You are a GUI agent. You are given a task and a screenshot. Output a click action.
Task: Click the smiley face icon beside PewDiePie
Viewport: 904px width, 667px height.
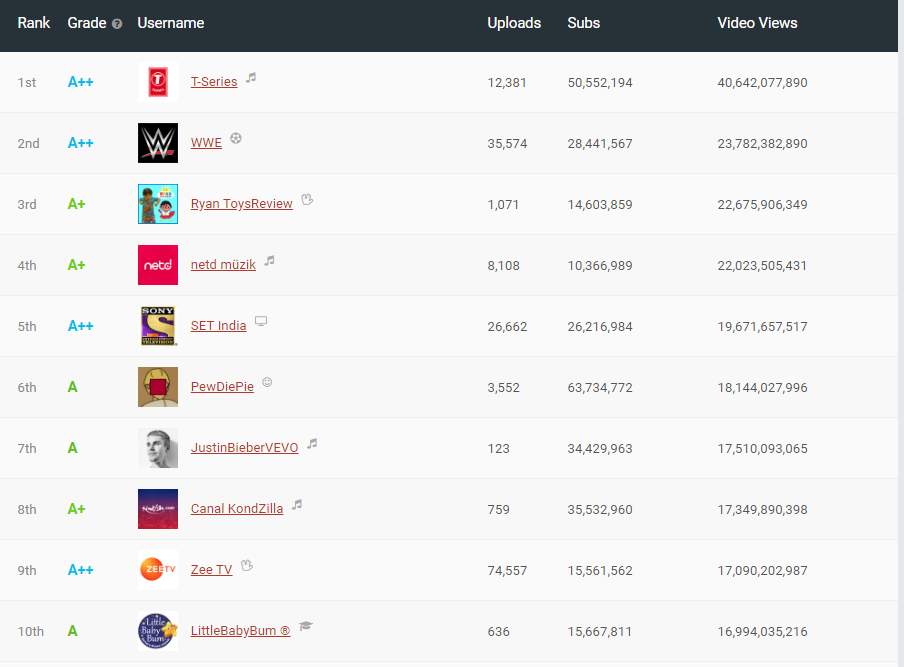[x=267, y=382]
